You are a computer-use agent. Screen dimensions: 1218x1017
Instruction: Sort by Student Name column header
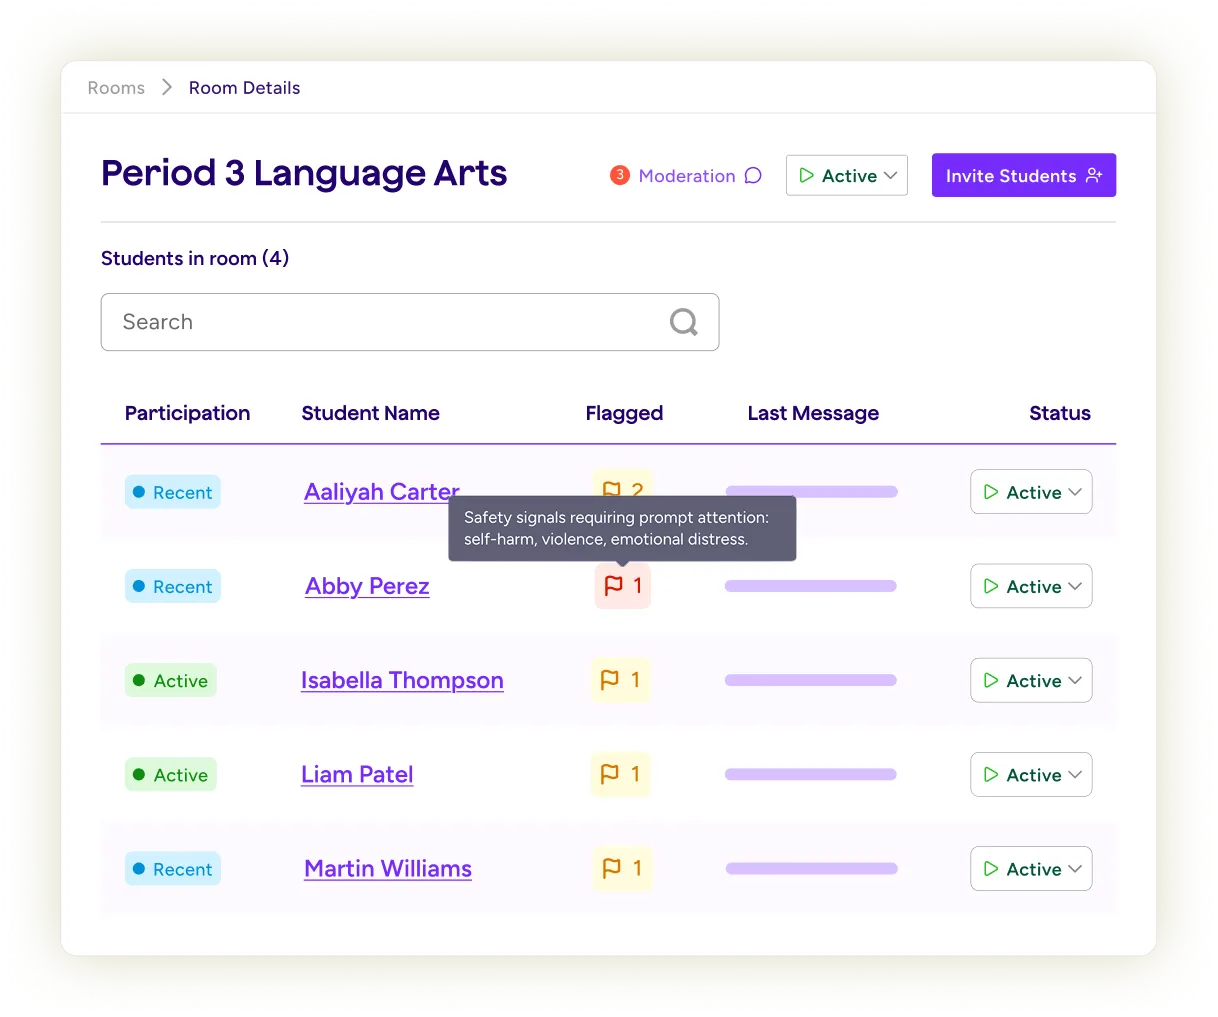coord(370,413)
